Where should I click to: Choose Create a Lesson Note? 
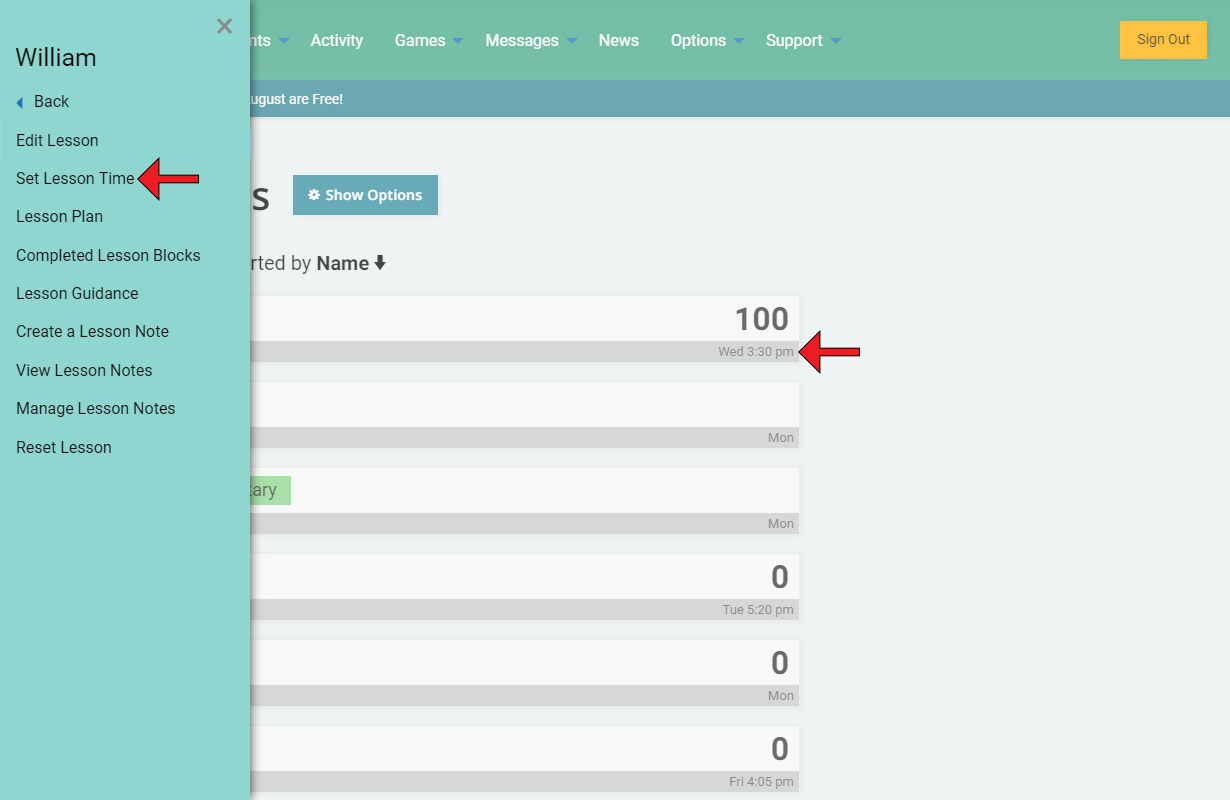(92, 331)
